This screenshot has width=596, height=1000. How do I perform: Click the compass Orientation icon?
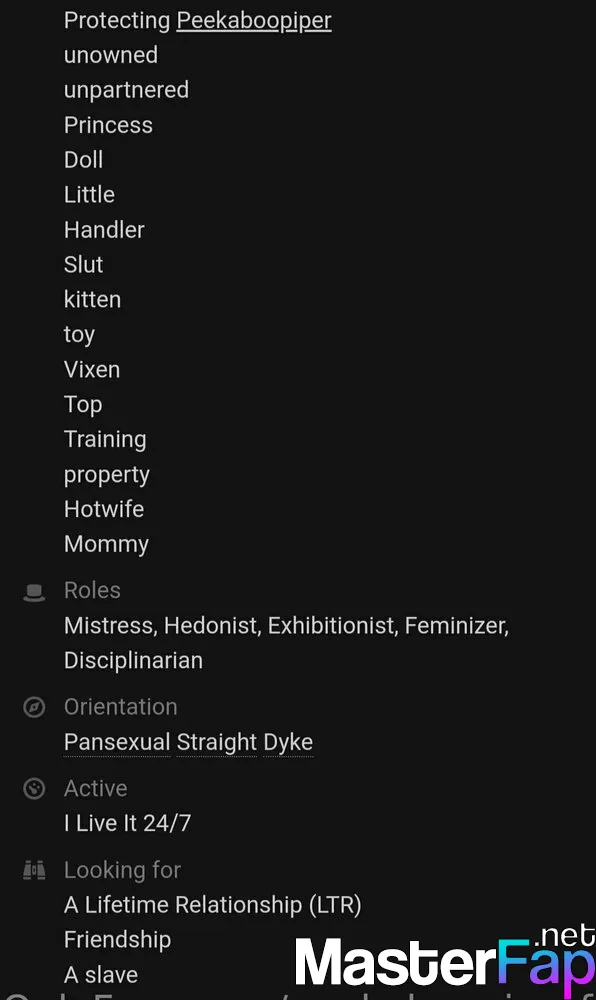tap(34, 707)
